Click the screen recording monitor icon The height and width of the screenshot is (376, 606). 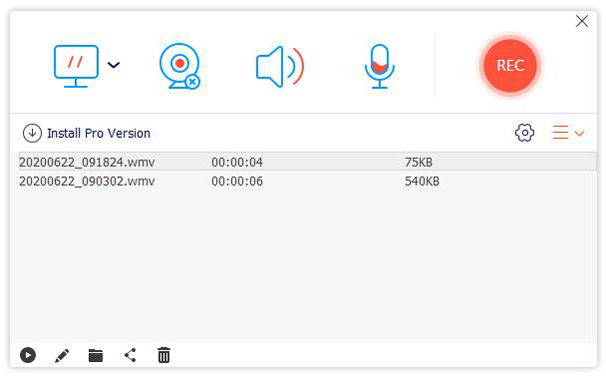[76, 66]
